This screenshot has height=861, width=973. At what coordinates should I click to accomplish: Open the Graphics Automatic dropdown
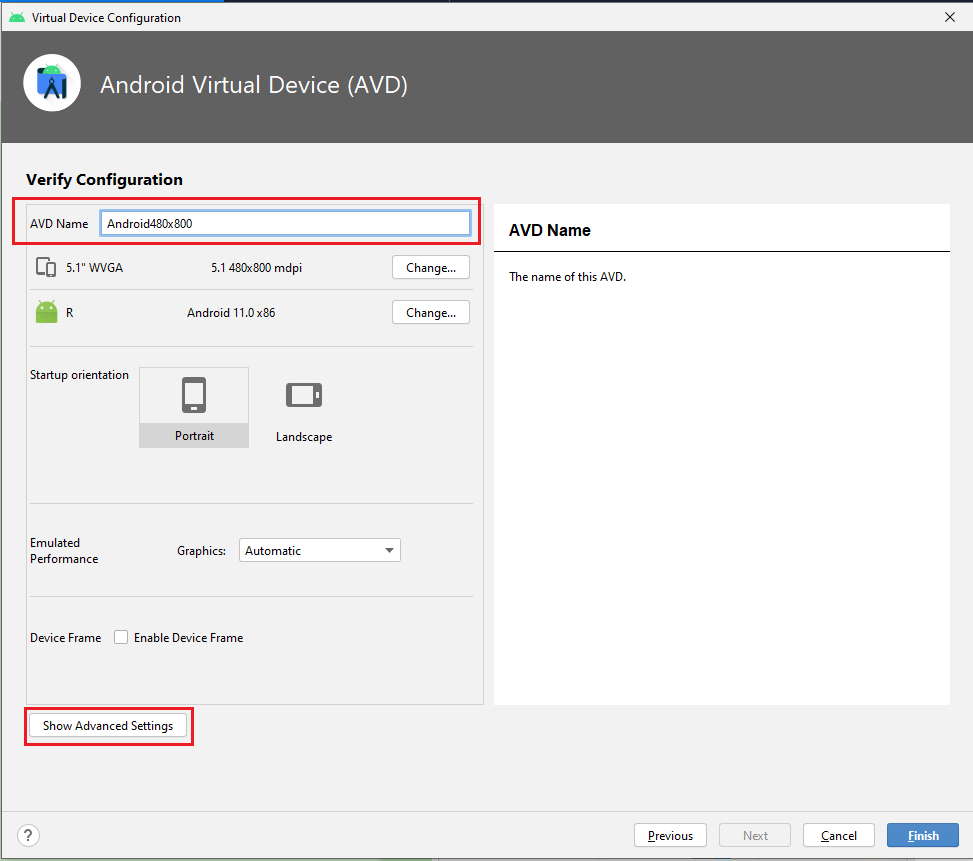coord(320,550)
